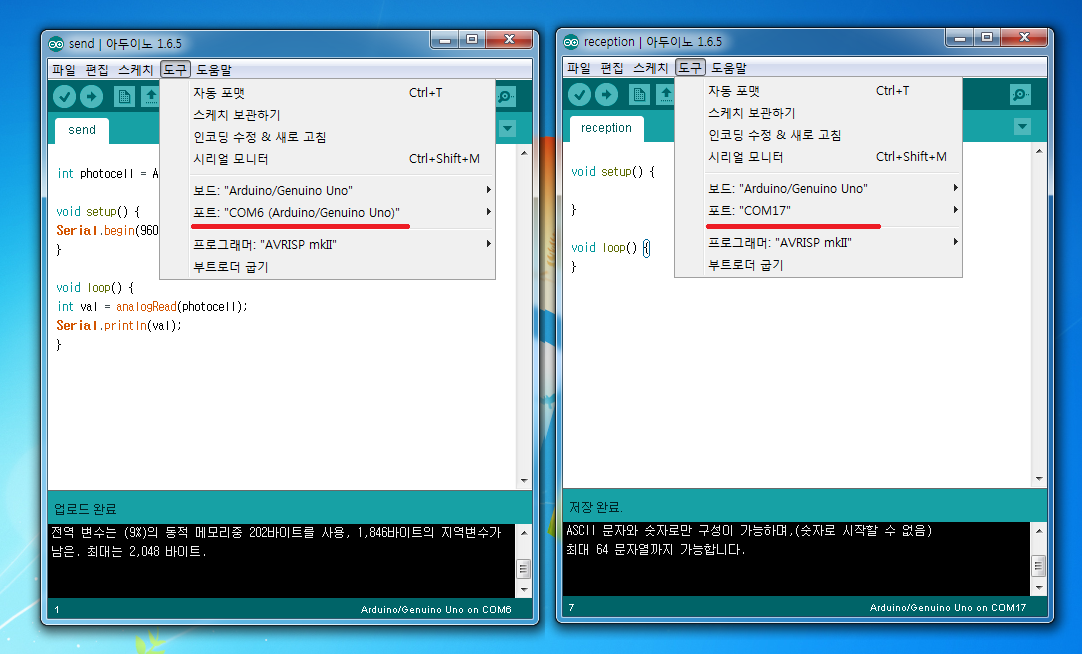Click the reception console scrollbar down arrow
The height and width of the screenshot is (654, 1082).
(1039, 588)
